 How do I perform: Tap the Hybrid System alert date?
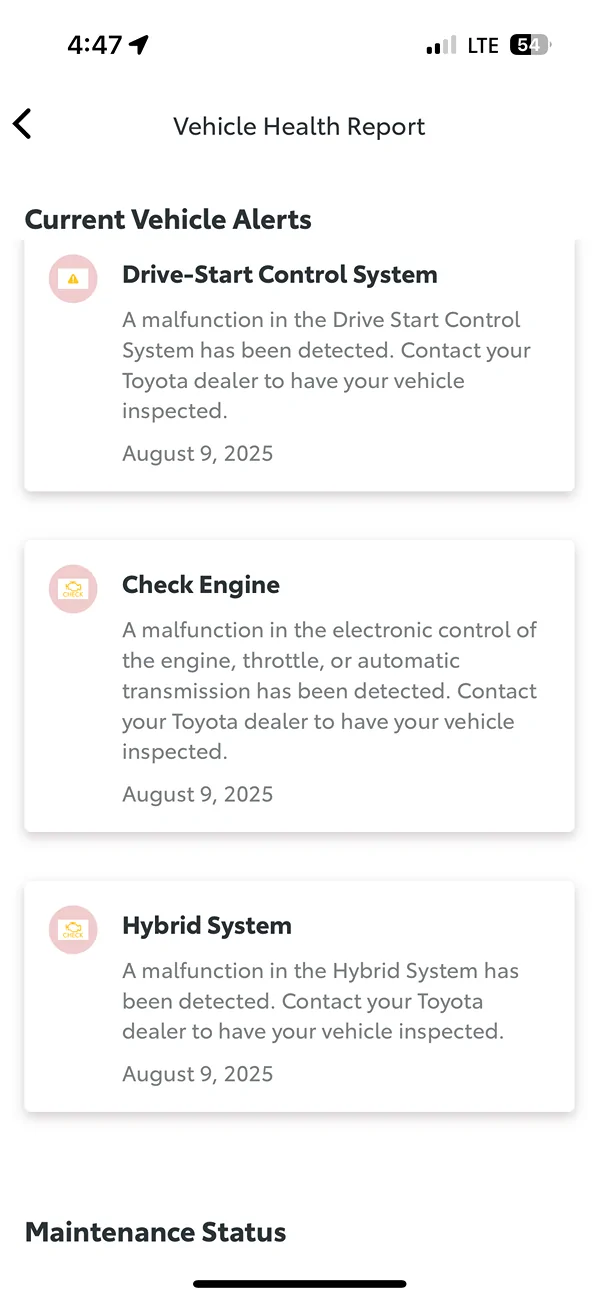[197, 1073]
